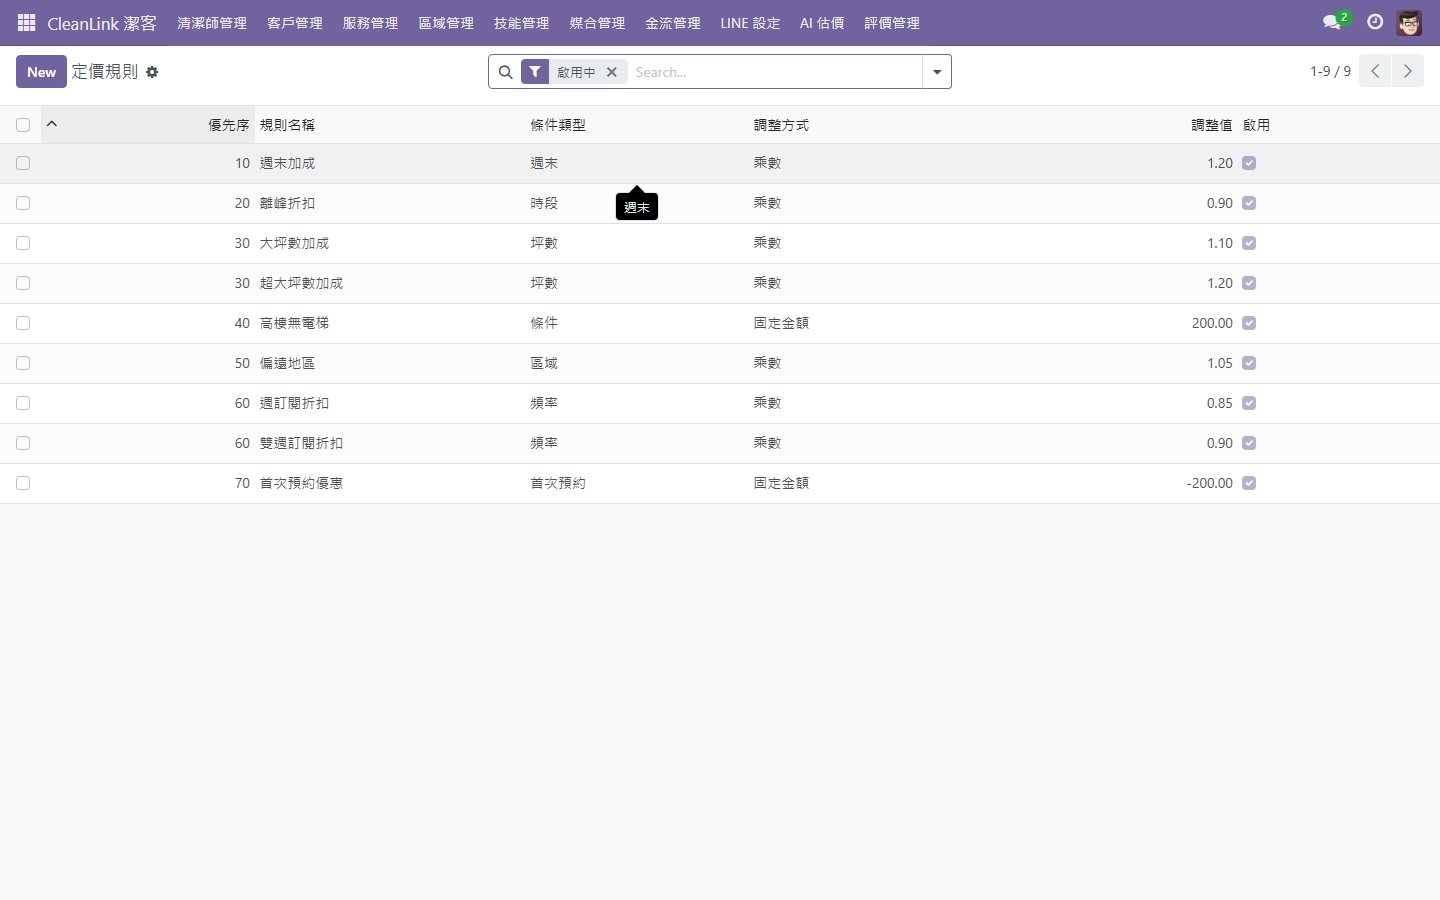1440x900 pixels.
Task: Click the search magnifier icon
Action: [x=506, y=72]
